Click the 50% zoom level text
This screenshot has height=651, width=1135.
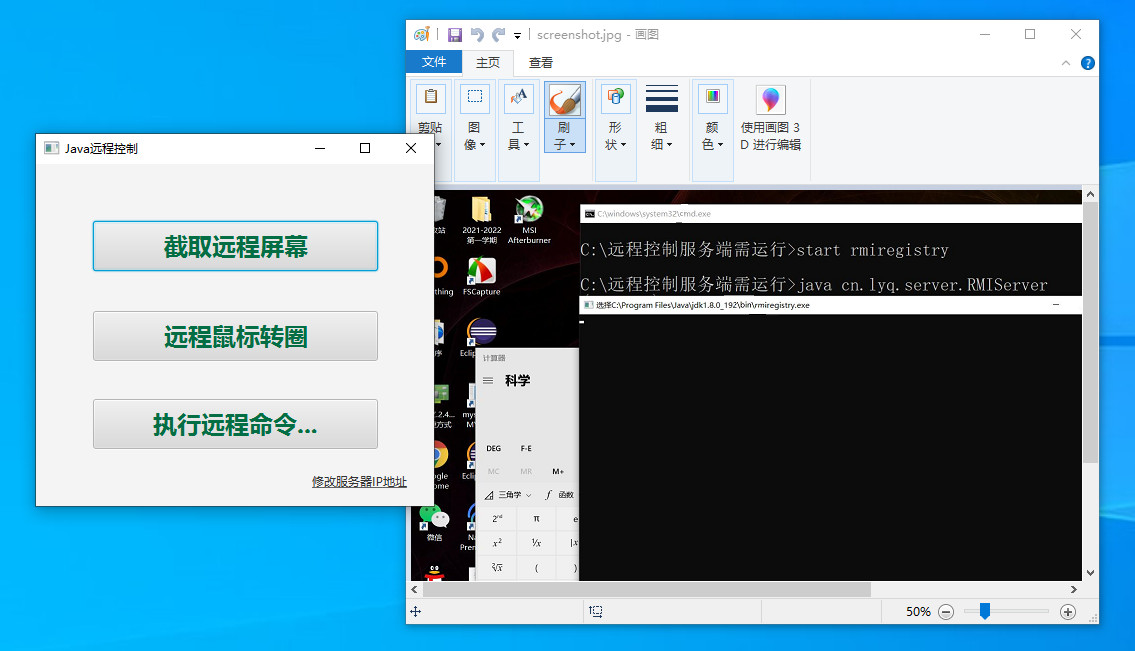[918, 612]
